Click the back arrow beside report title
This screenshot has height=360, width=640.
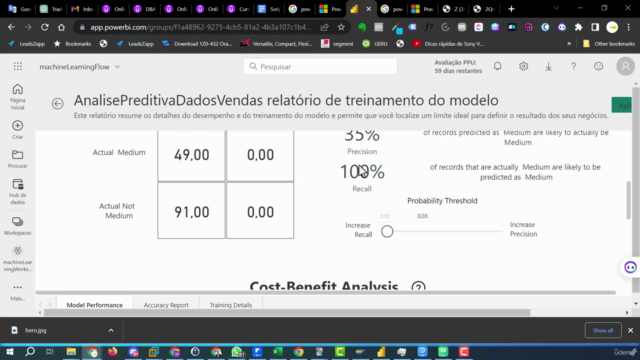58,104
